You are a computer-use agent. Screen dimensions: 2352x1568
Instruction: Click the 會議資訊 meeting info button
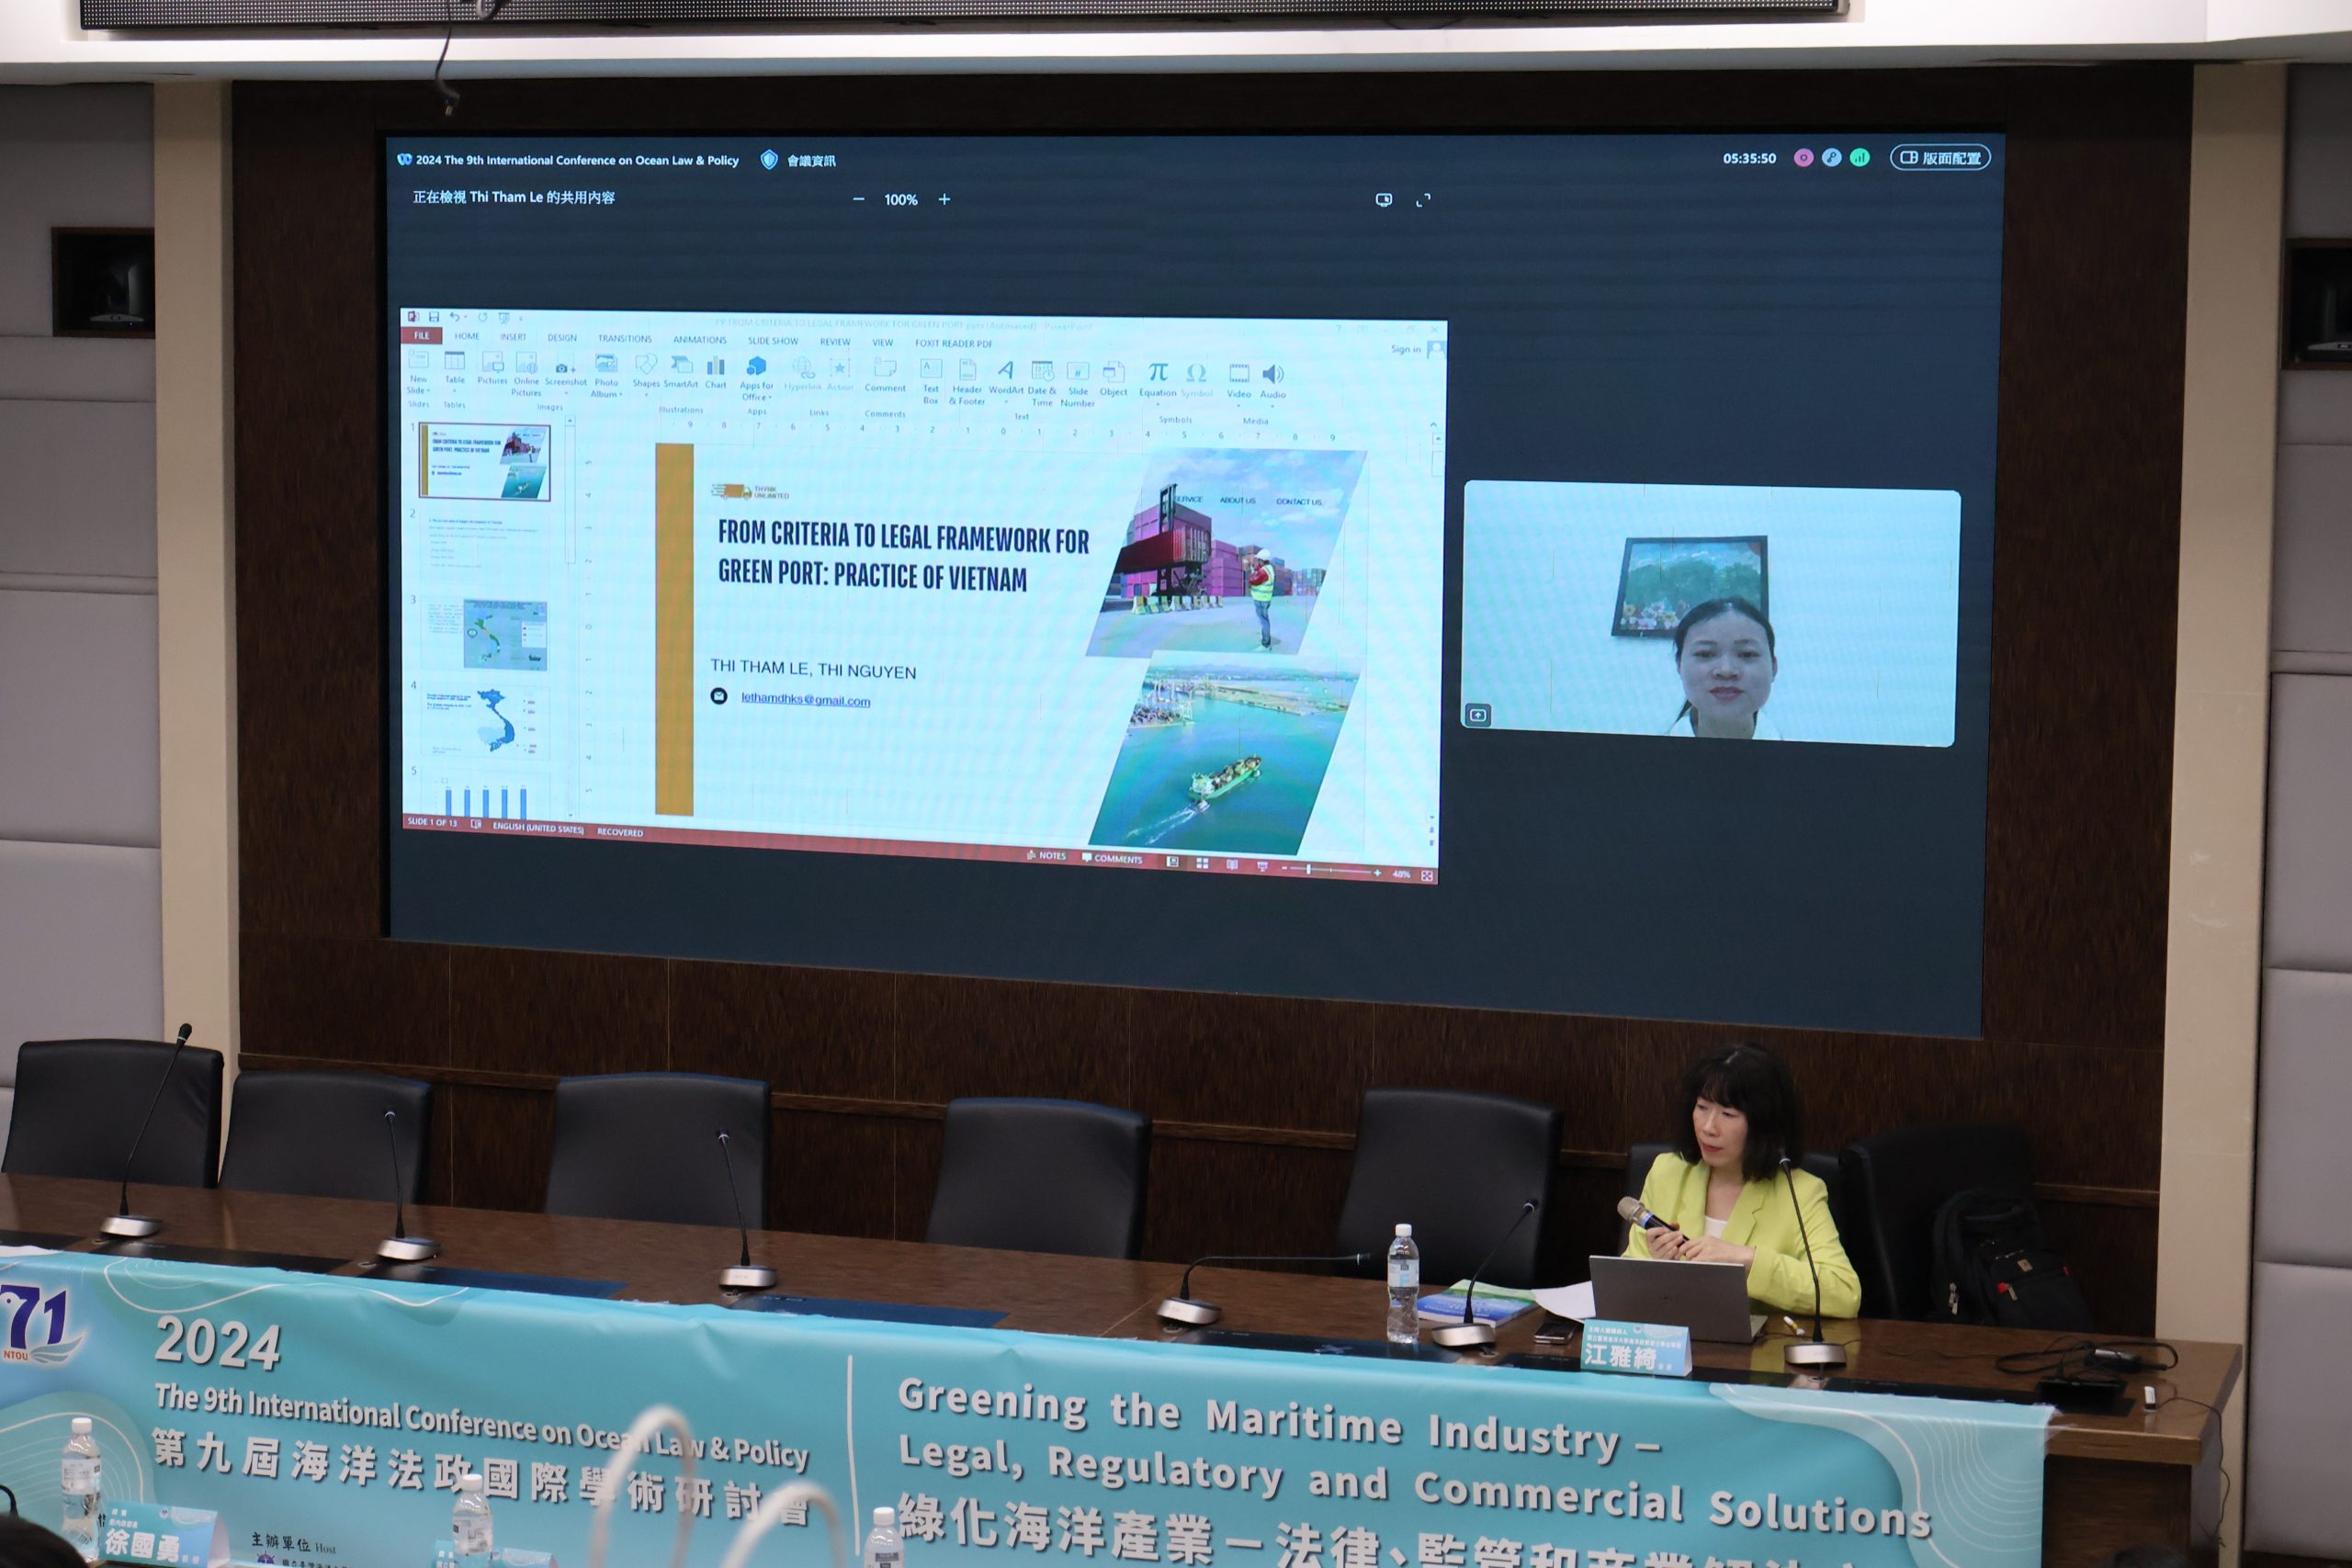(x=799, y=160)
